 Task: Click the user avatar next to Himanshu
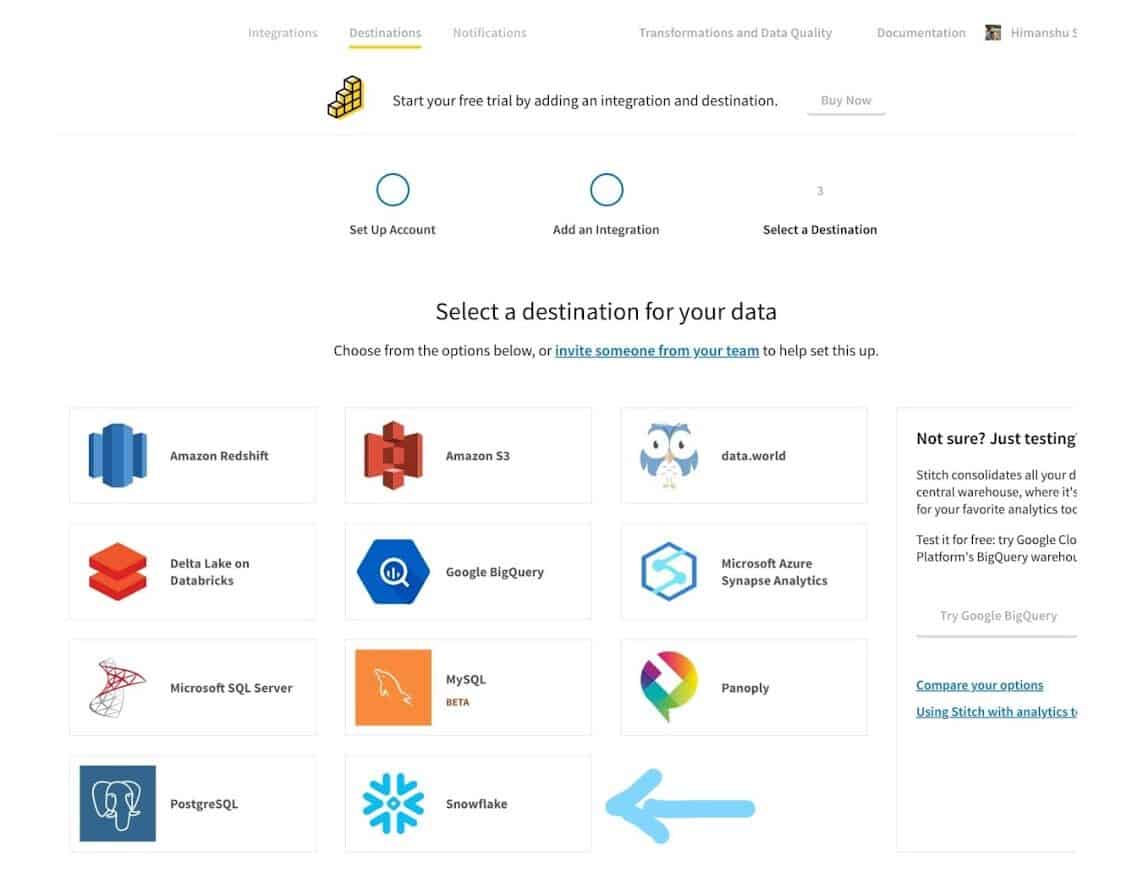pyautogui.click(x=993, y=32)
